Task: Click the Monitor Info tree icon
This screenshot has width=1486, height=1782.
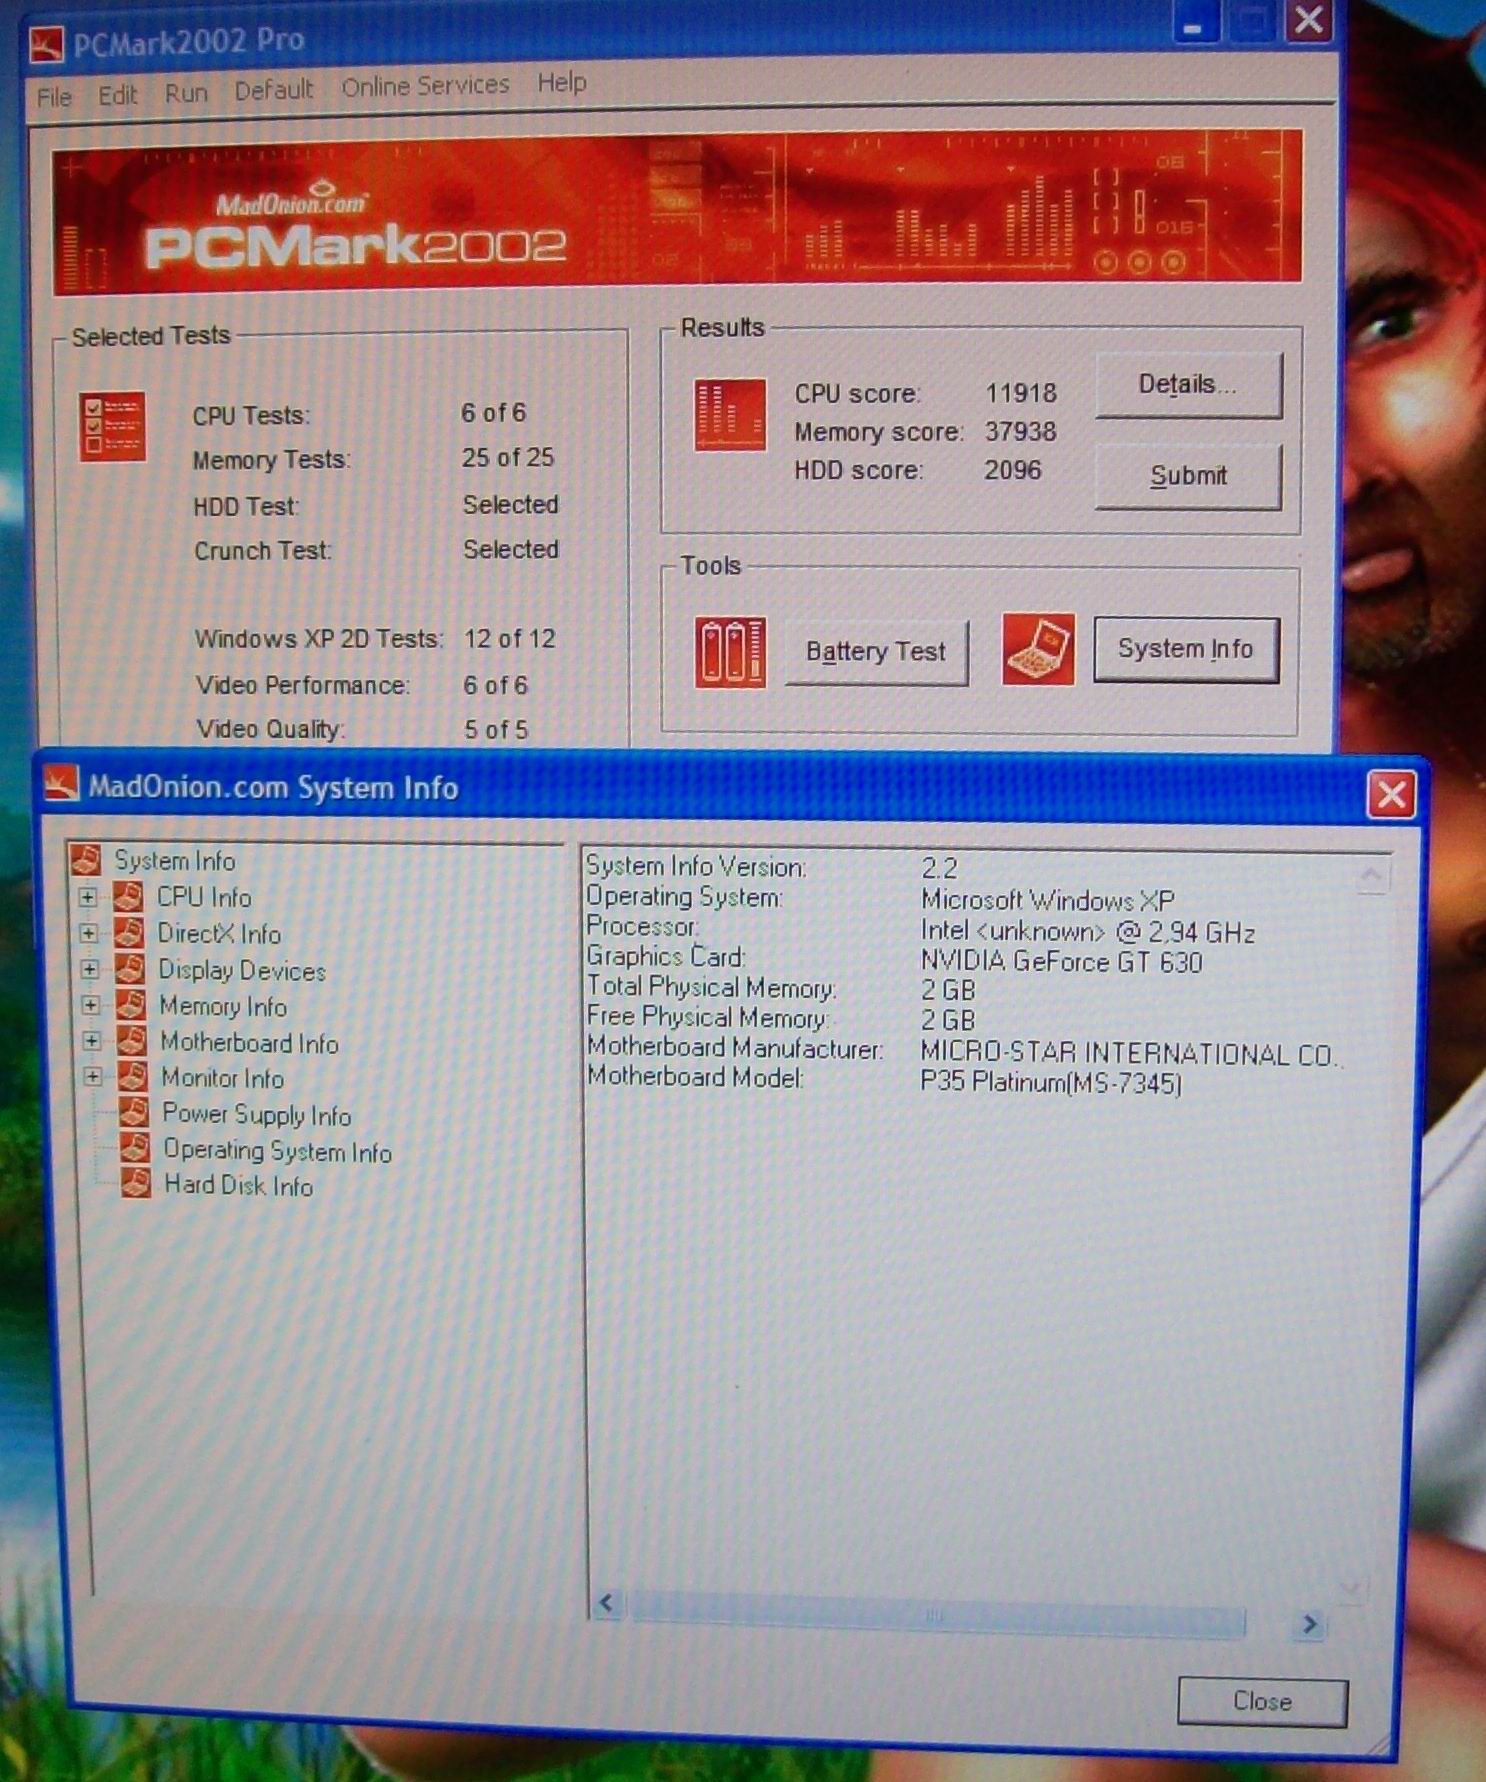Action: pyautogui.click(x=132, y=1077)
